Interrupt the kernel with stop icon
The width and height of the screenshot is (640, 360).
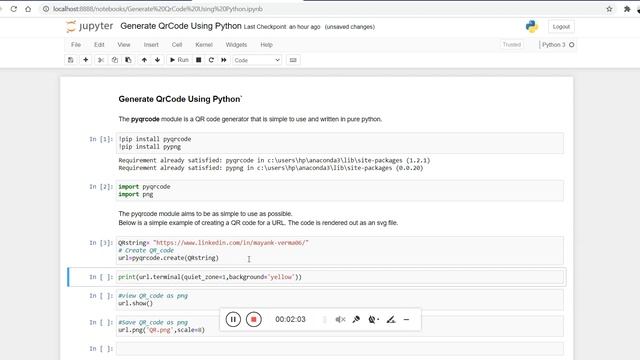click(198, 60)
